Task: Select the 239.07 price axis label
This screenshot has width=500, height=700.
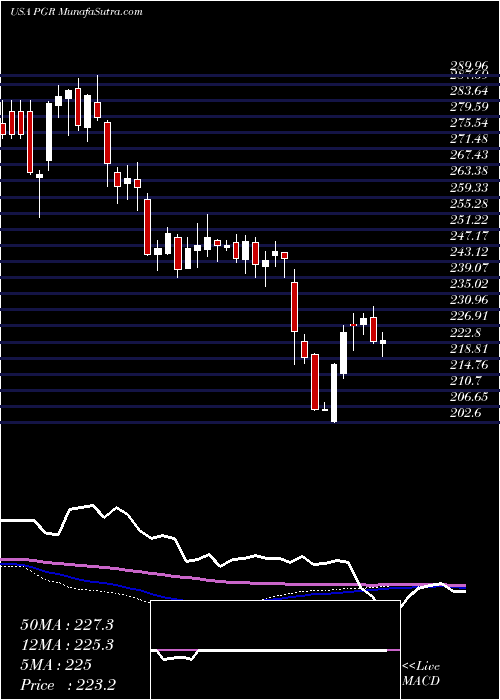Action: click(x=468, y=268)
